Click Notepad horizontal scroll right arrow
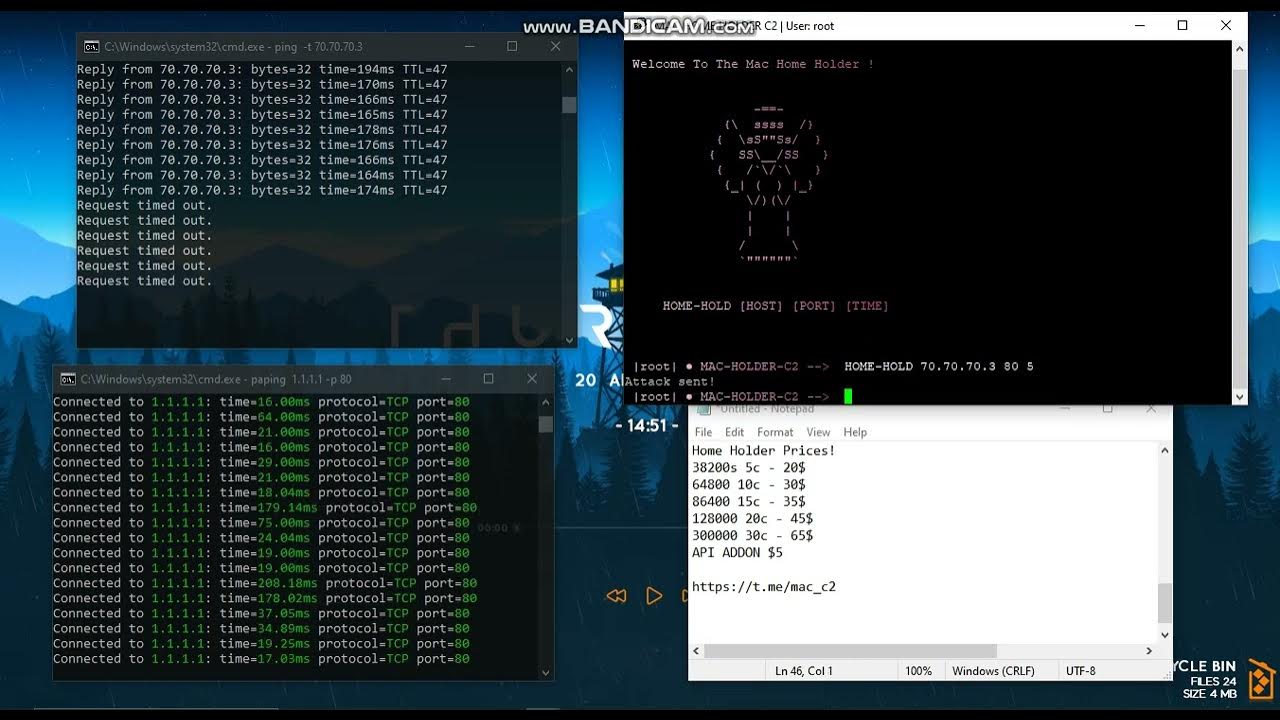The image size is (1280, 720). pos(1150,651)
